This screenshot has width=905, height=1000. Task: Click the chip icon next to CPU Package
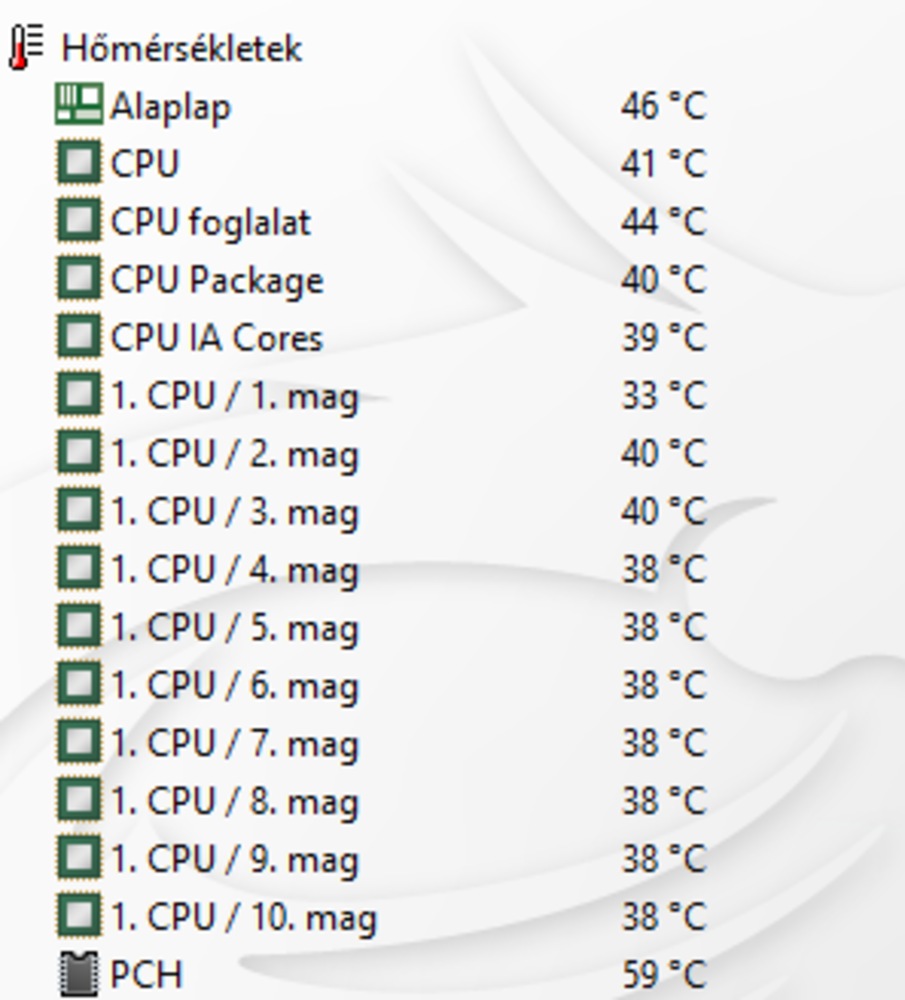(78, 278)
